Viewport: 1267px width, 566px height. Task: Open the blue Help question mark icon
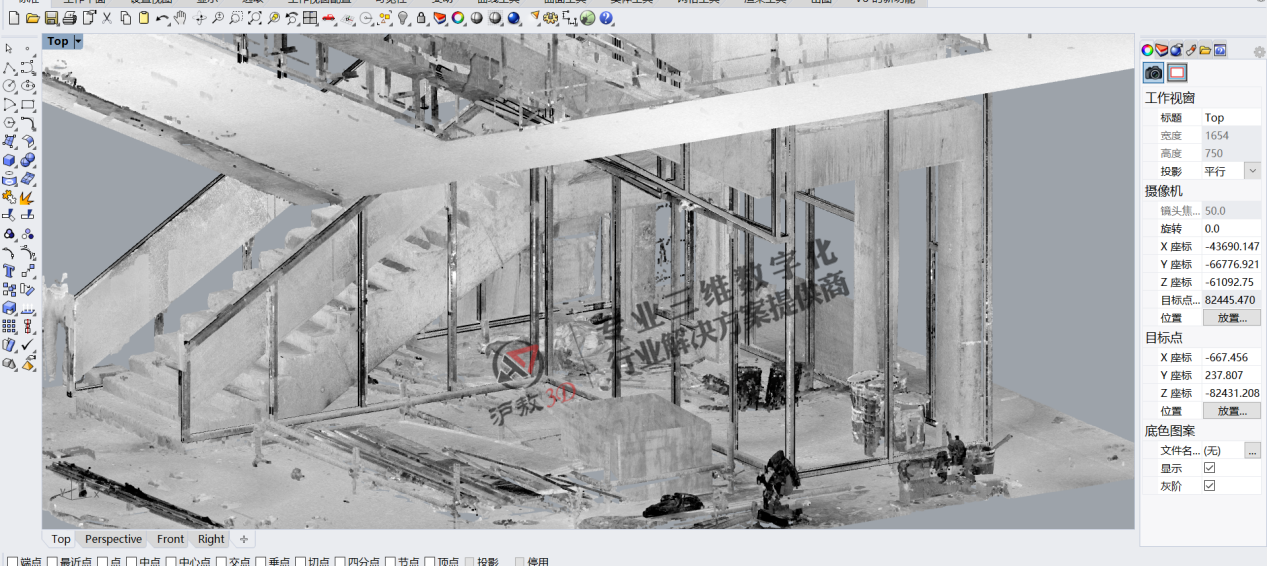606,18
